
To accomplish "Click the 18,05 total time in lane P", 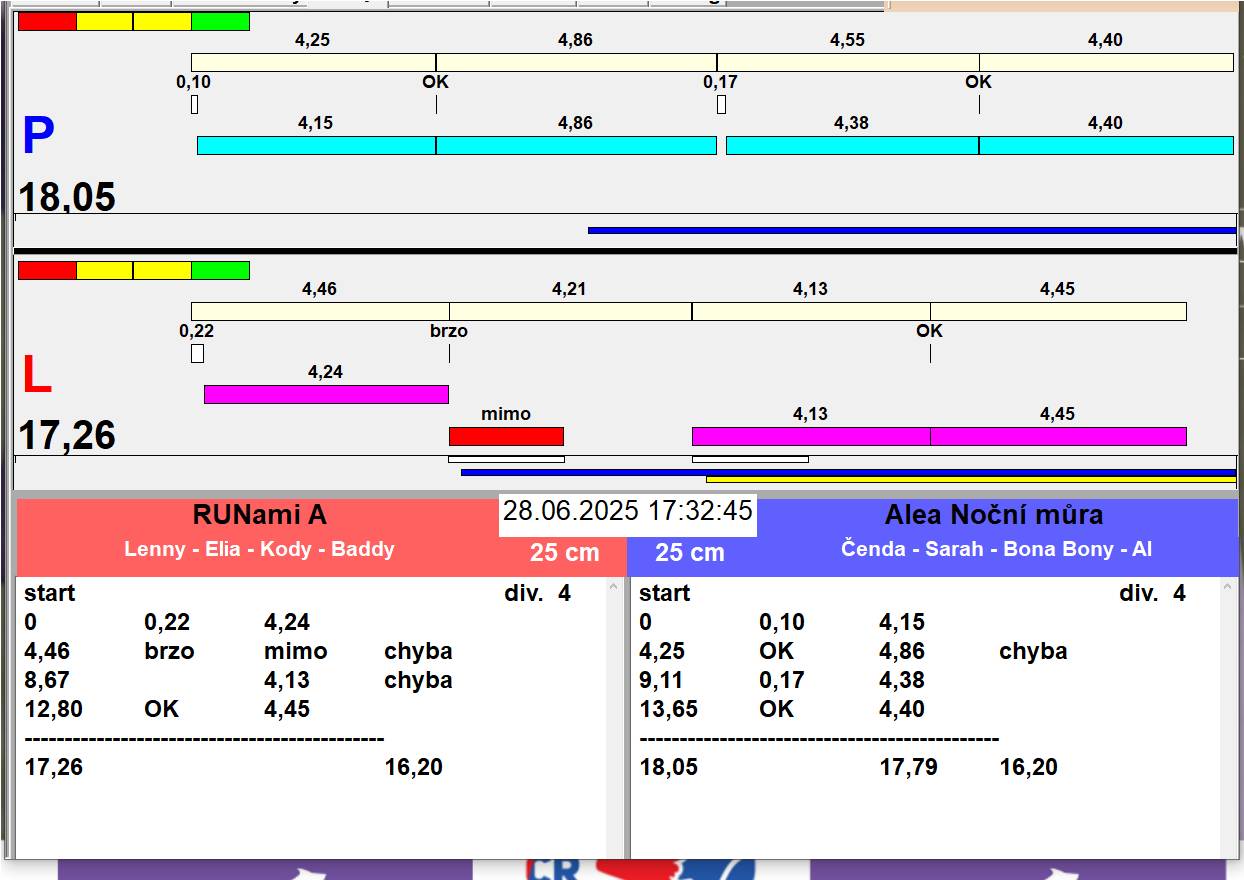I will [67, 197].
